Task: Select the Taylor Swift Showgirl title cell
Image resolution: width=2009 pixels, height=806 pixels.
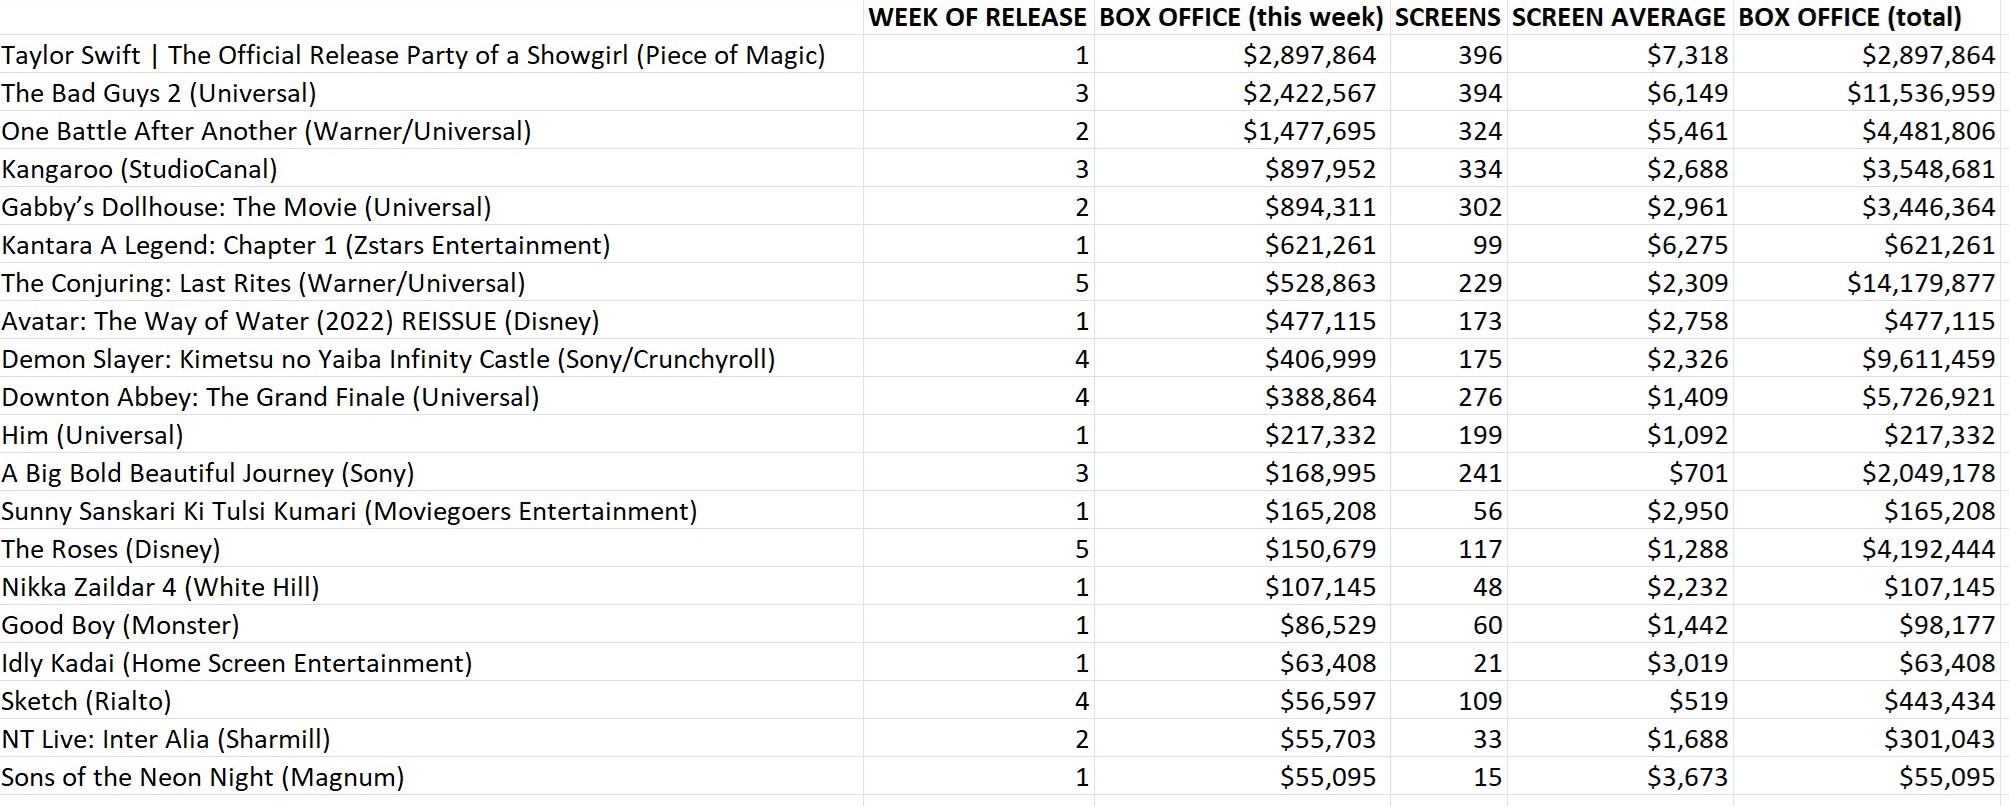Action: click(x=413, y=55)
